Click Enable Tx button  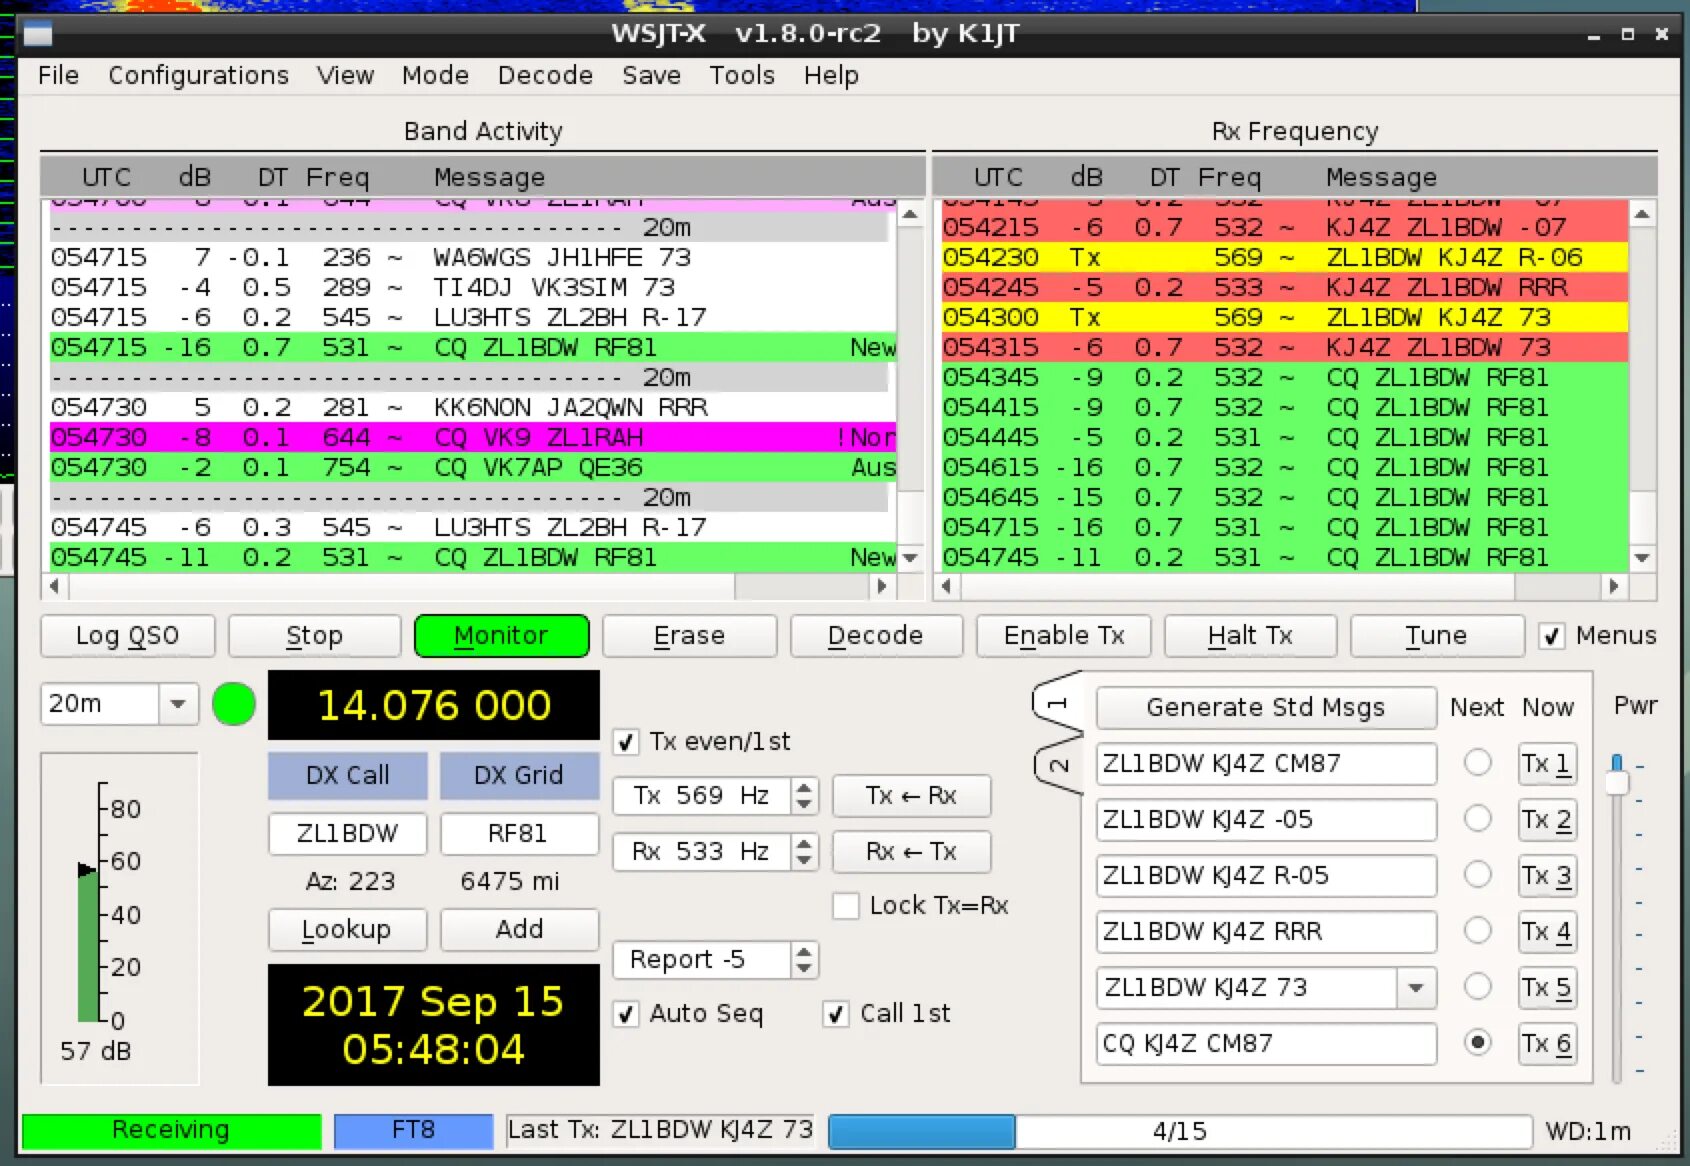[1064, 636]
